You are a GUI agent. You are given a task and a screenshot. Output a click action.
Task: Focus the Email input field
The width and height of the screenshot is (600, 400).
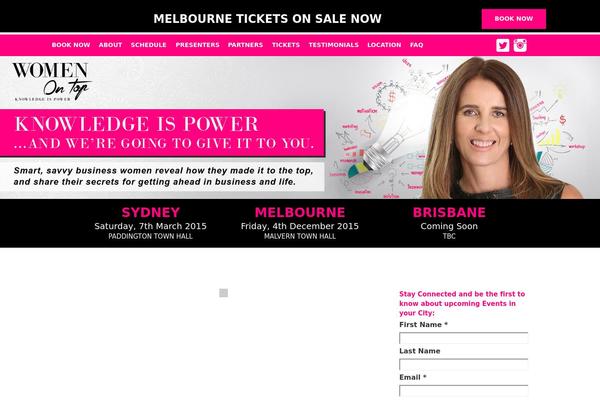click(463, 391)
